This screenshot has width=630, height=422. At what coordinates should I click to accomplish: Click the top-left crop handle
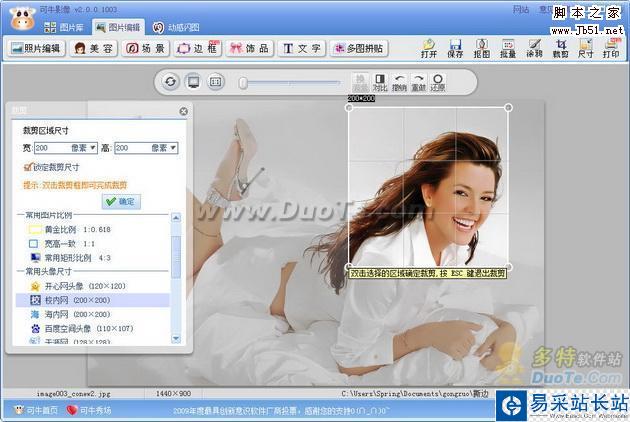pos(349,108)
